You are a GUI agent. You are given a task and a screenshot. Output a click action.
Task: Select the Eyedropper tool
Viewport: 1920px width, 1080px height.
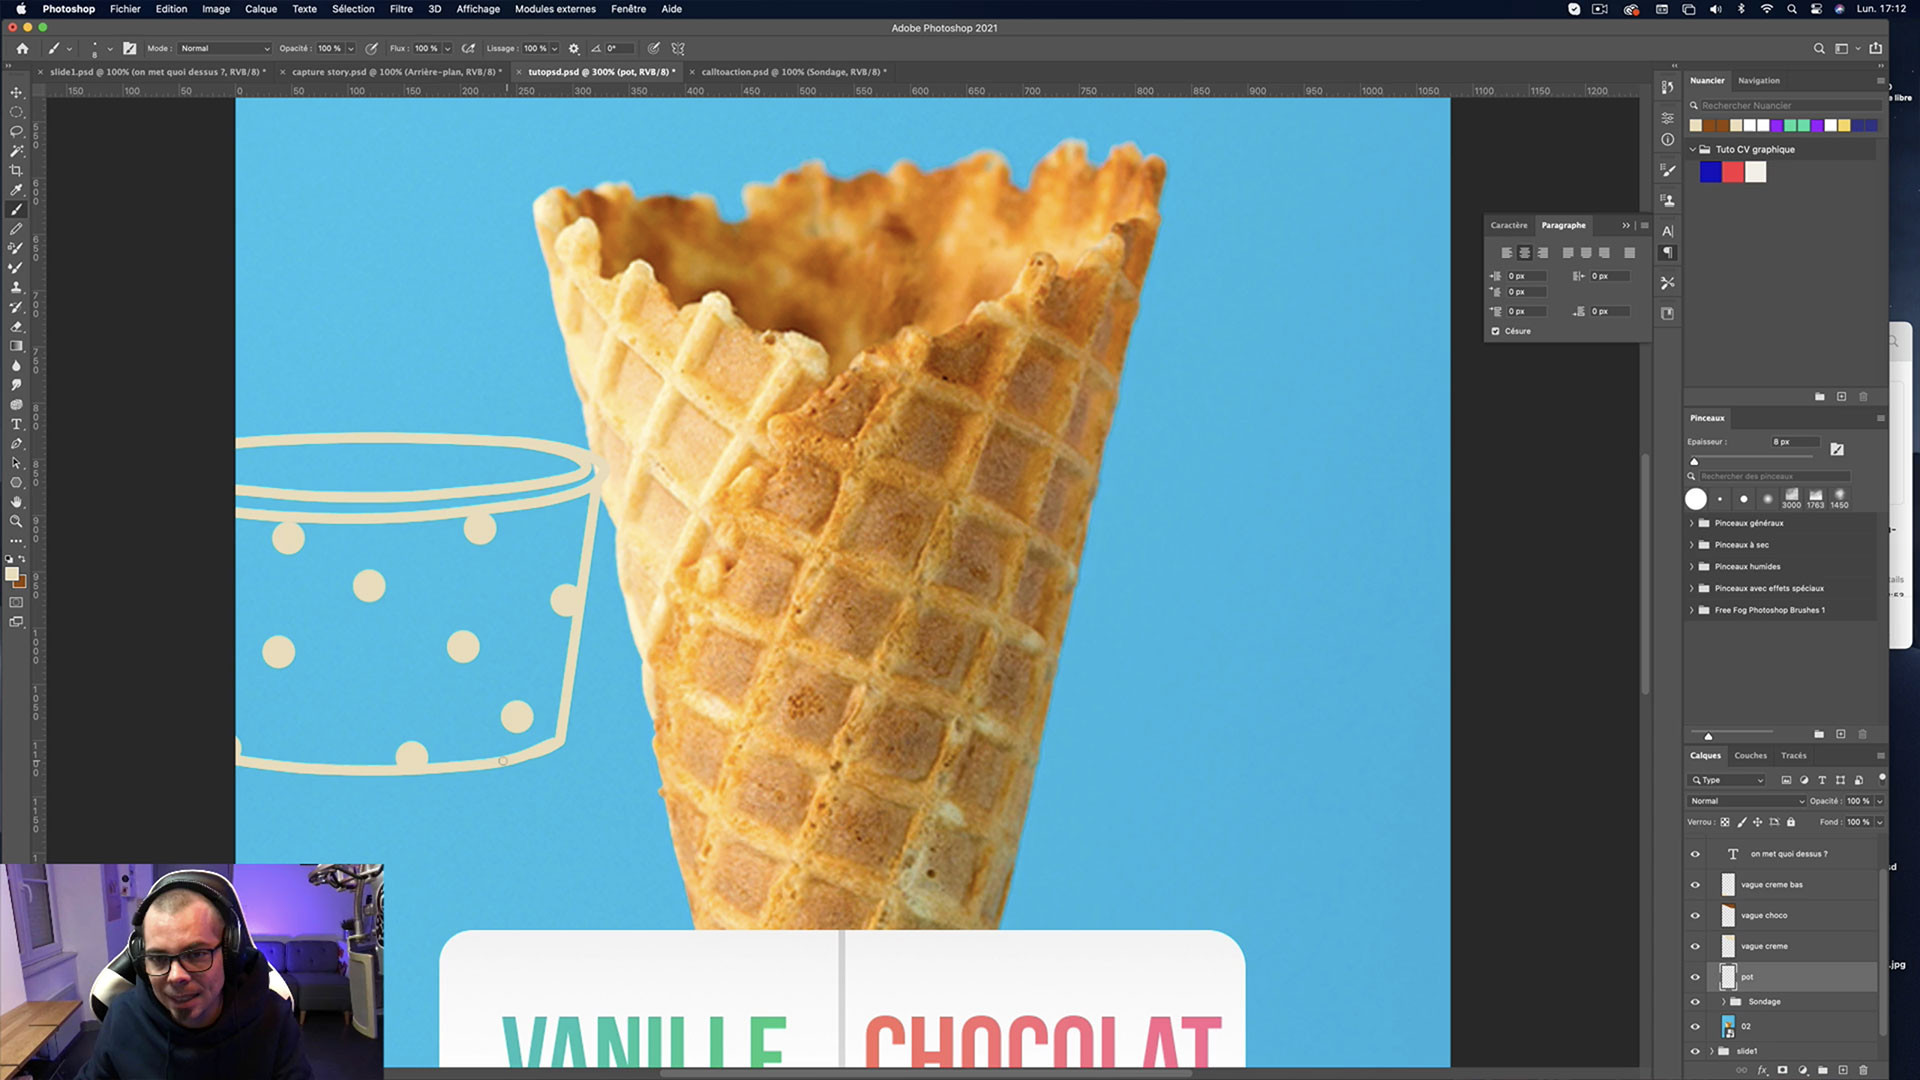[x=16, y=190]
